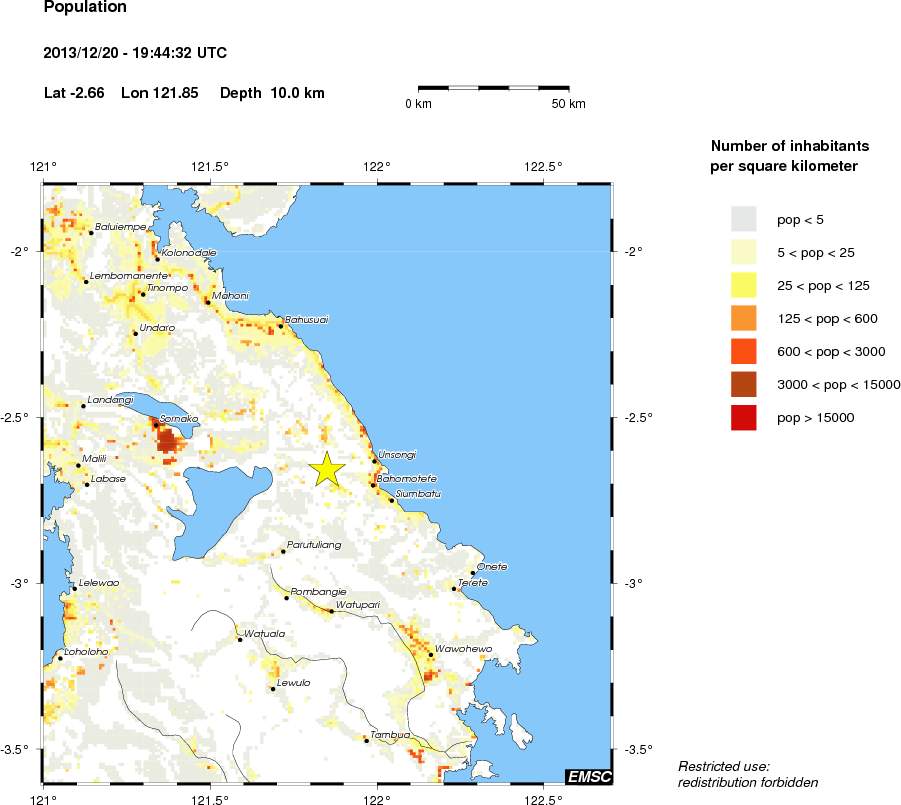
Task: Click the Bahusuai town label
Action: click(x=307, y=320)
